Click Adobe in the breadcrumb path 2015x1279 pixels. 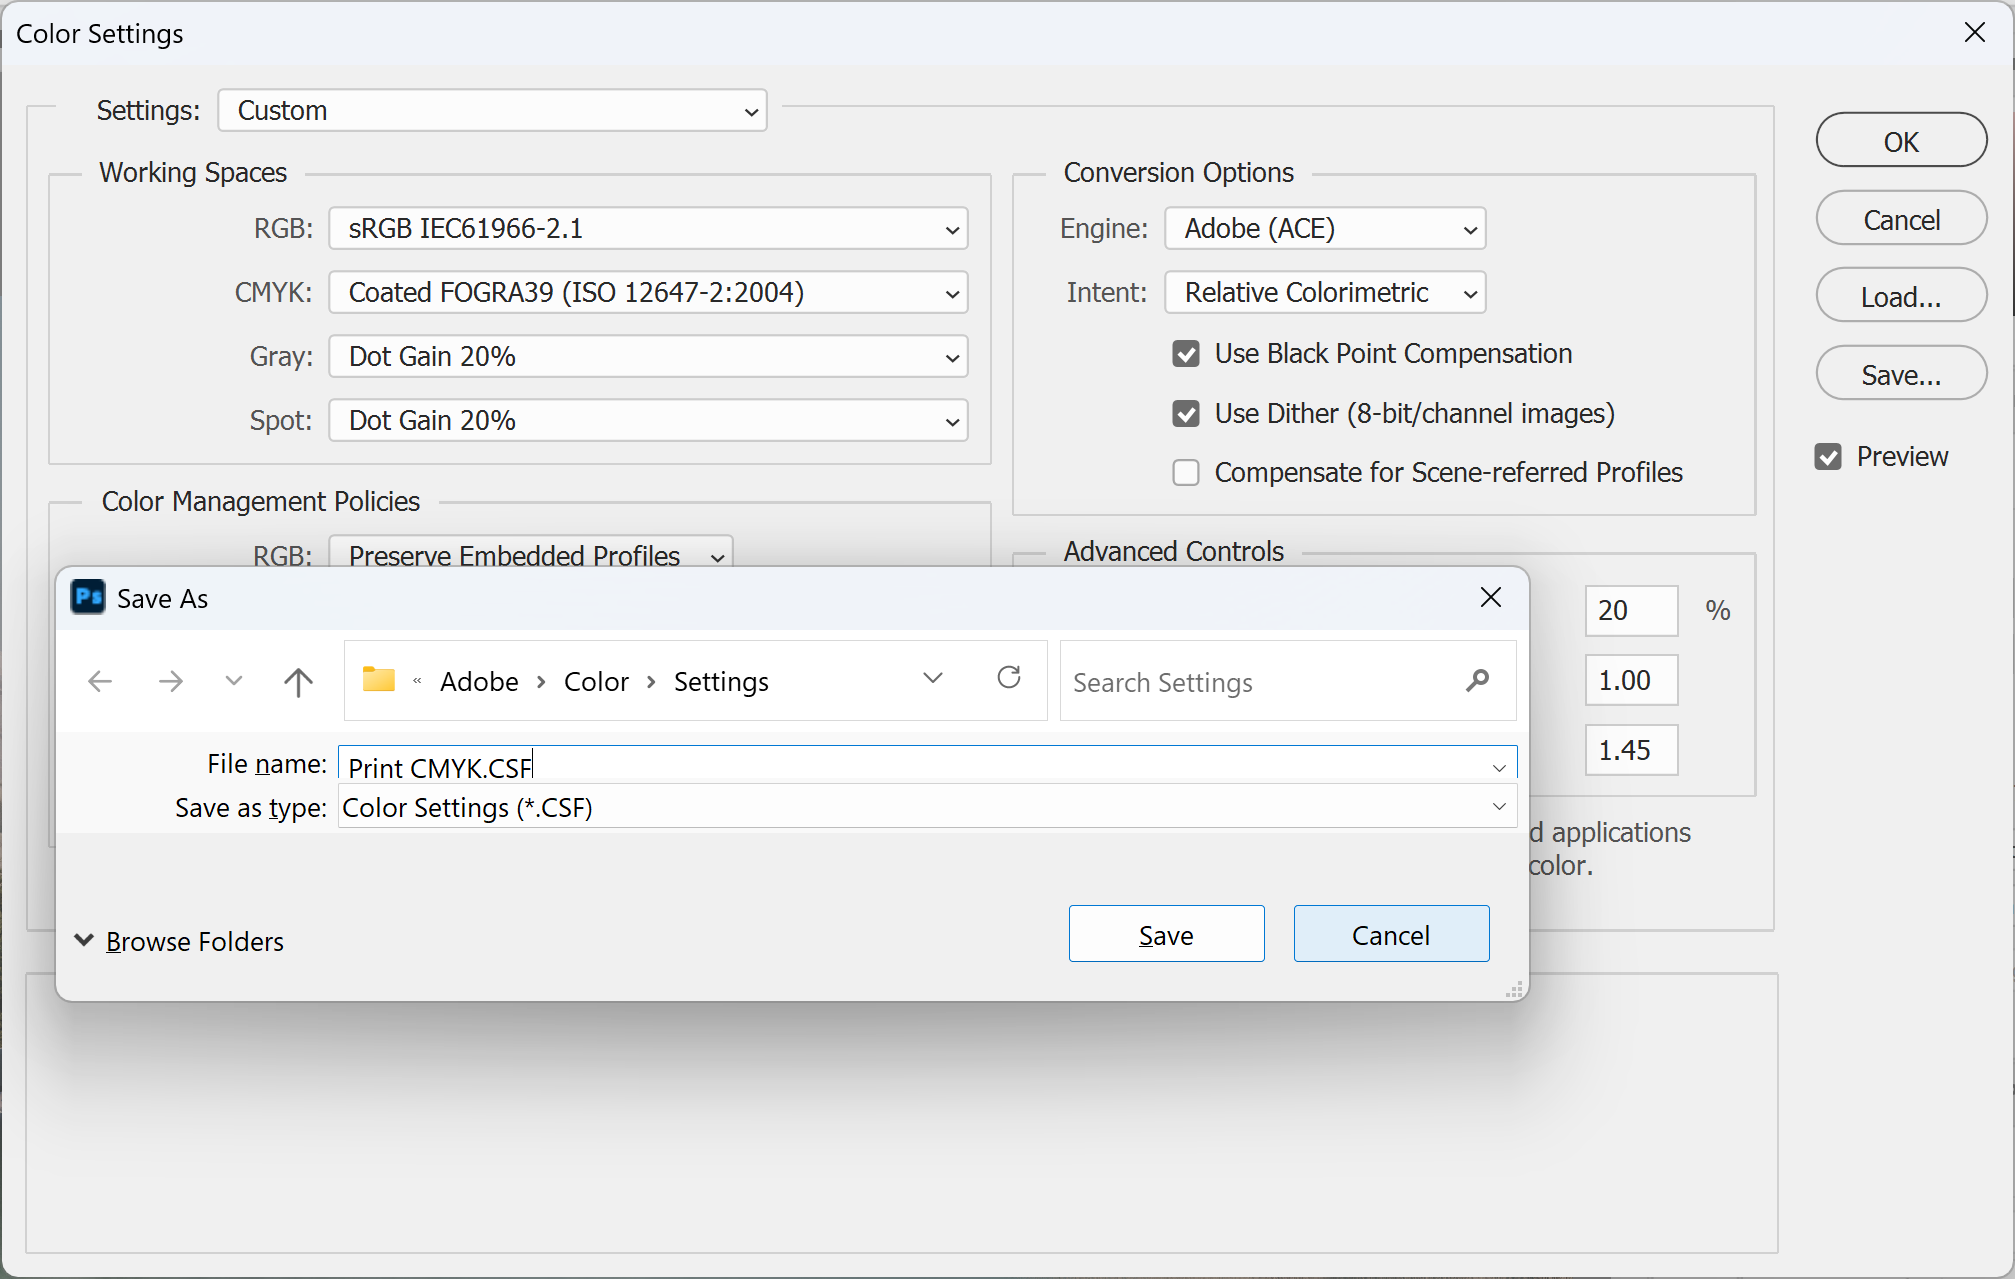479,682
